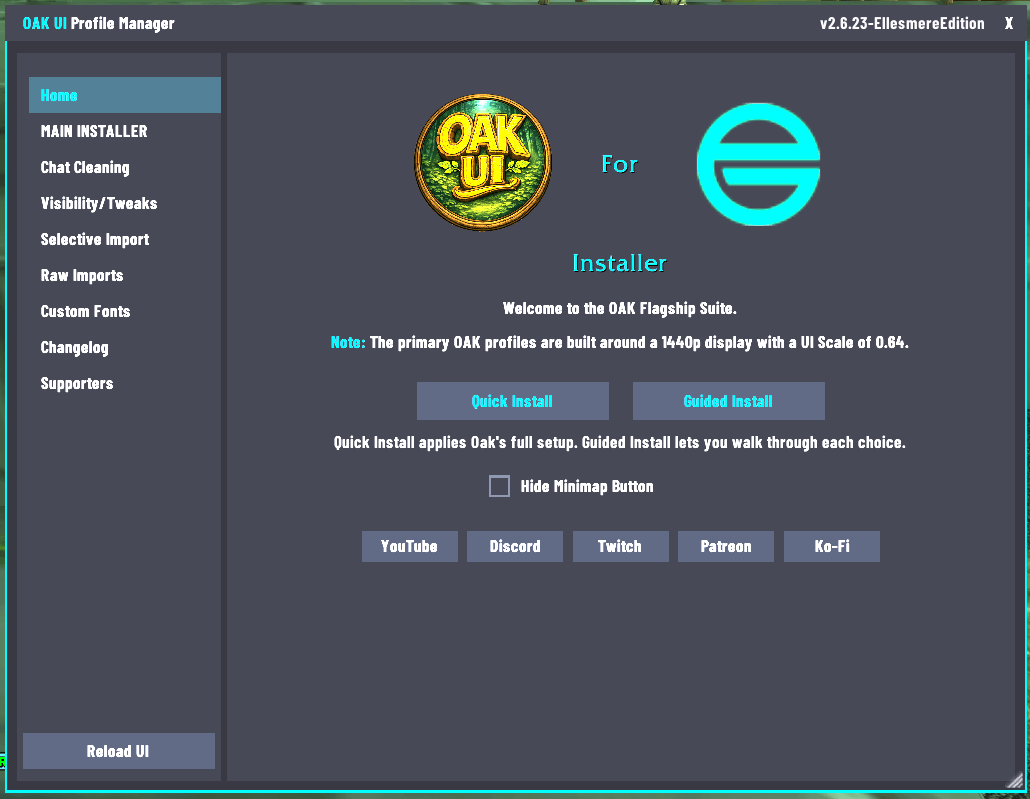Open Custom Fonts section
This screenshot has height=799, width=1030.
click(125, 311)
